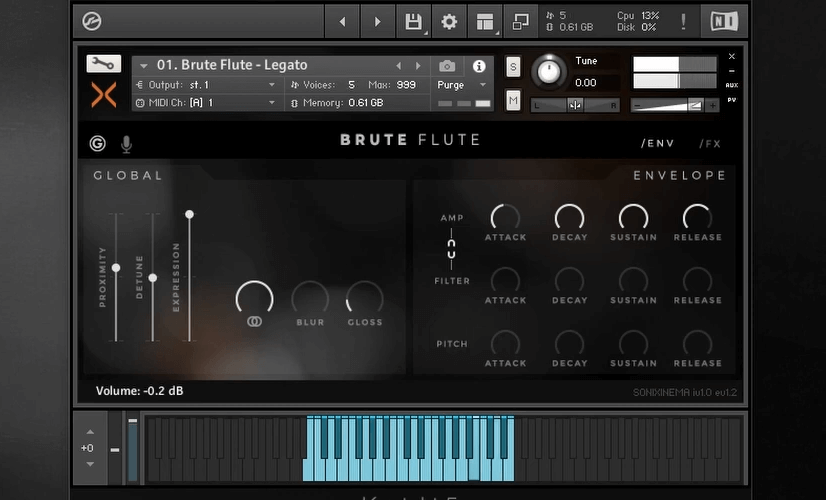The image size is (826, 500).
Task: Click the Tune value 0.00 field
Action: [586, 83]
